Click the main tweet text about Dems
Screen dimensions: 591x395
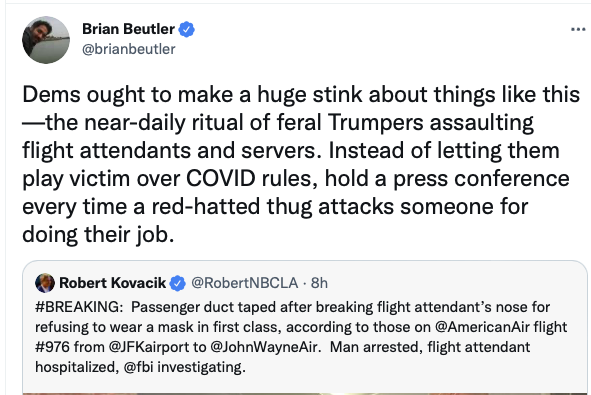[x=301, y=164]
